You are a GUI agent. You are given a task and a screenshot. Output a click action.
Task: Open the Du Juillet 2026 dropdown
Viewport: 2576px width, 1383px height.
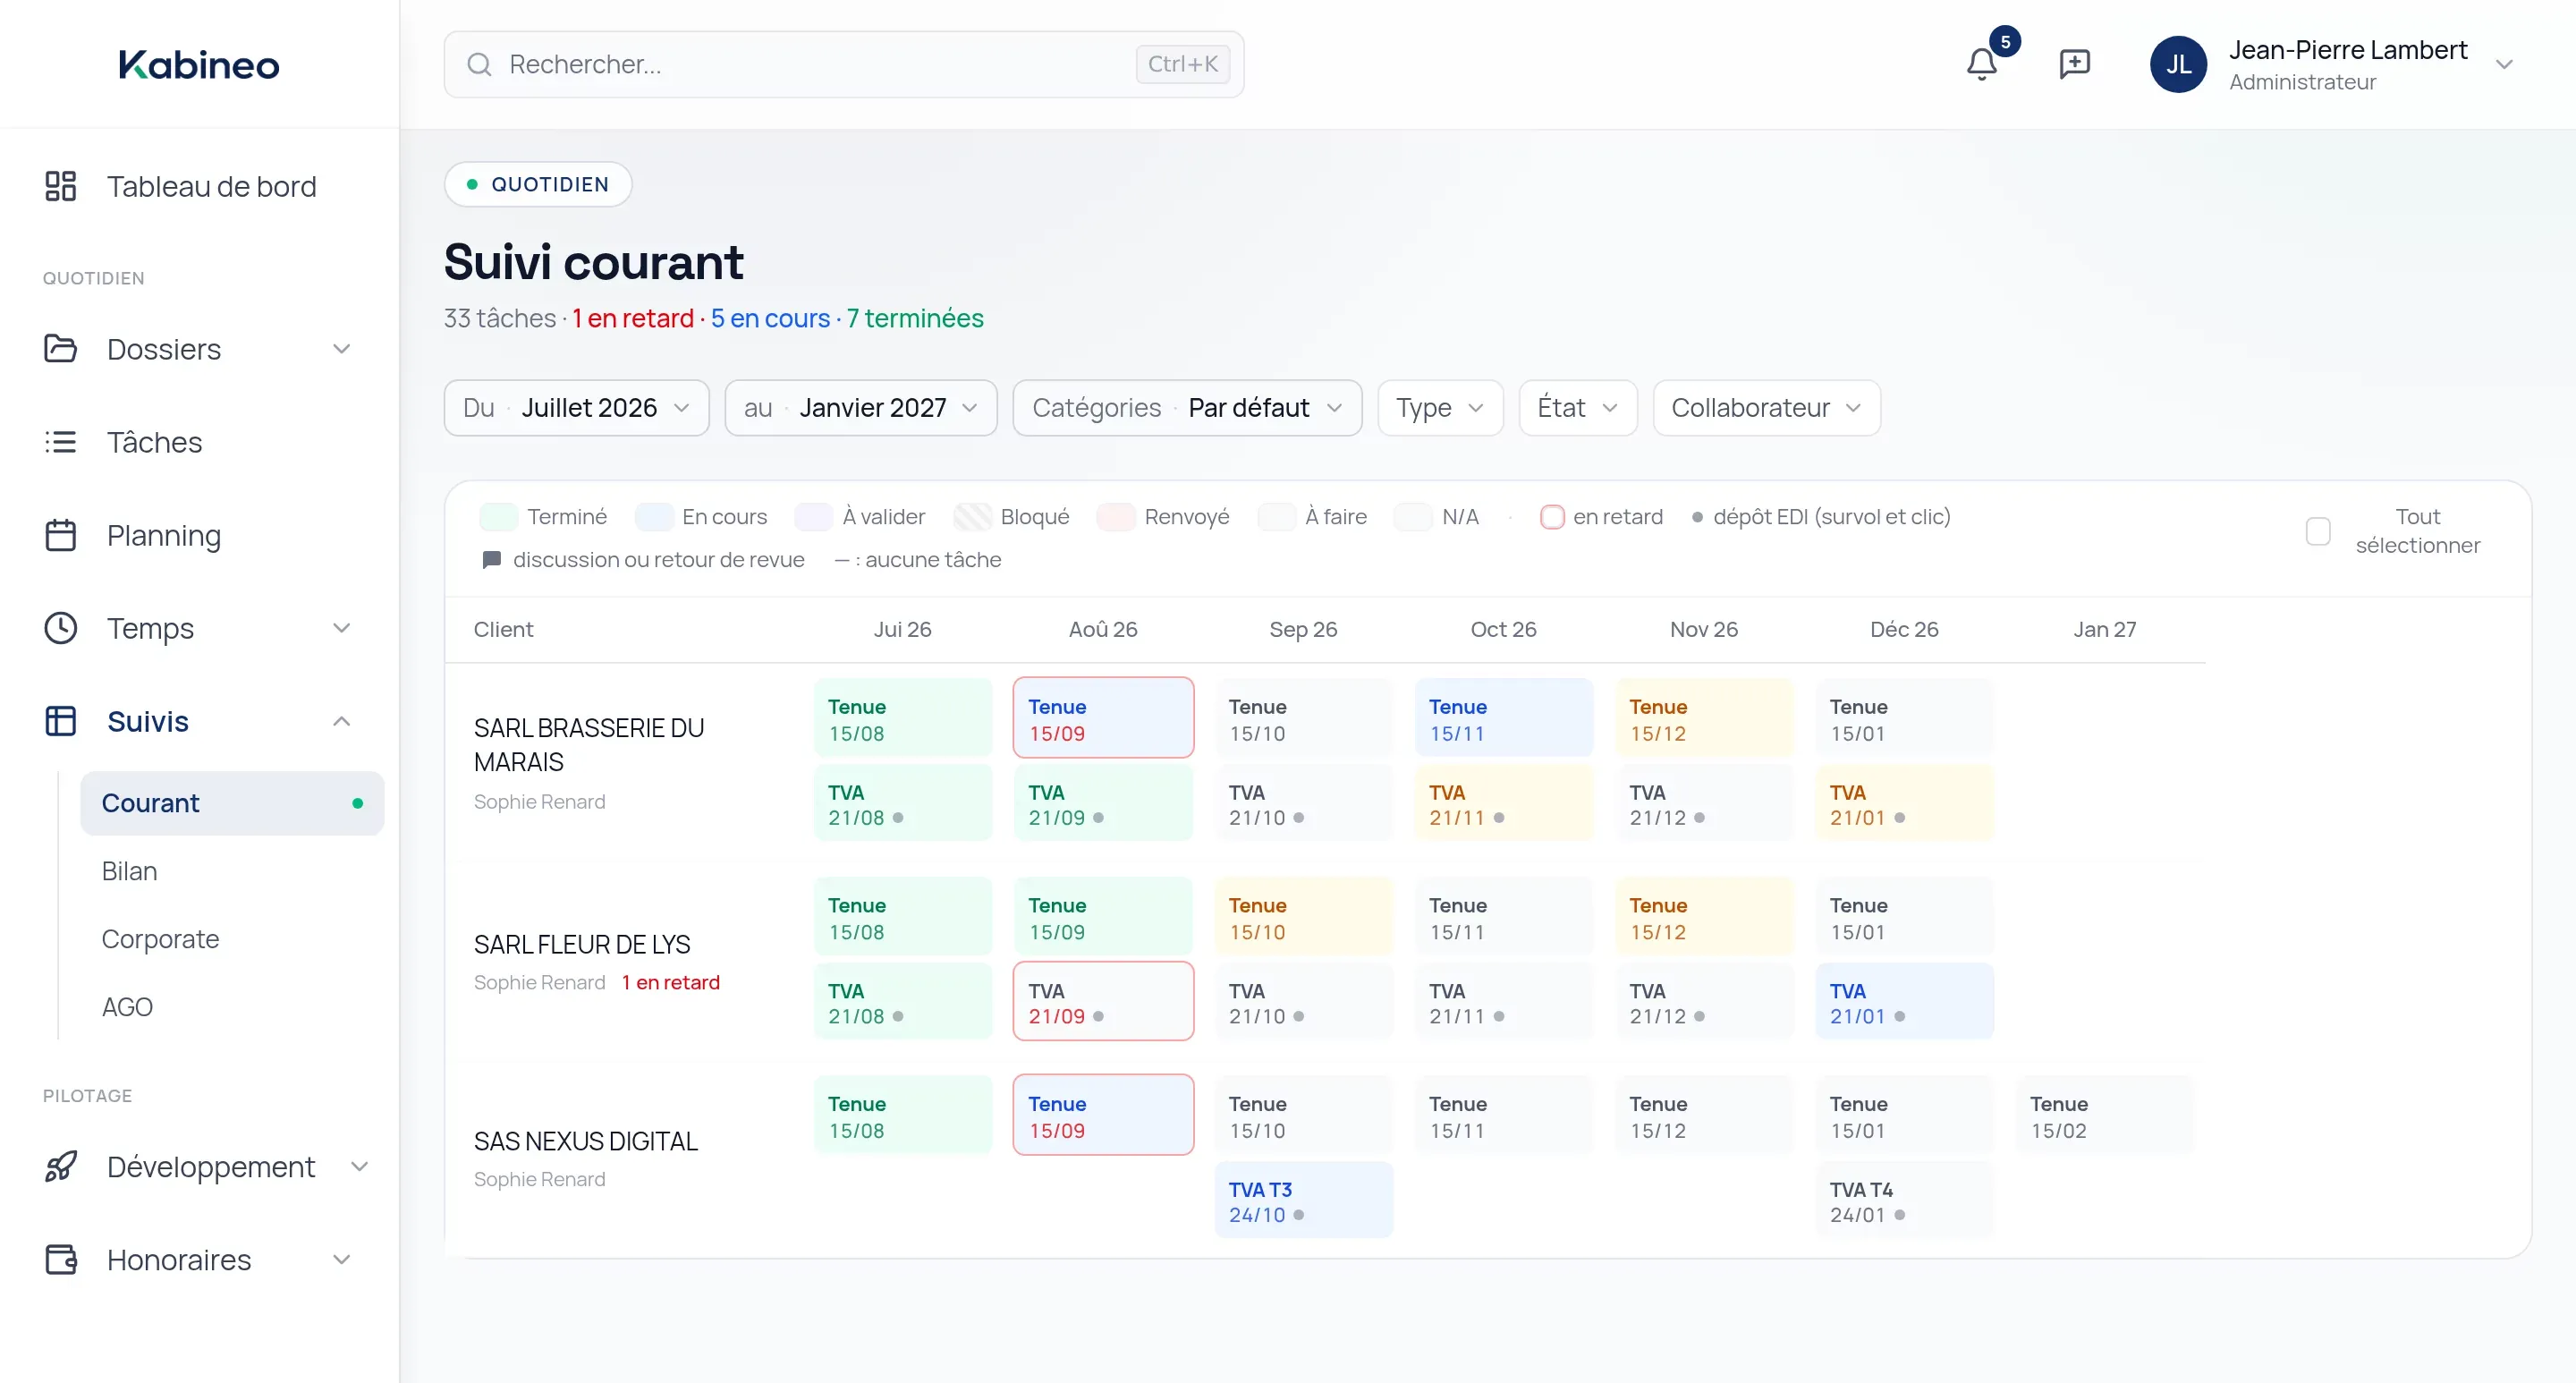pos(576,408)
